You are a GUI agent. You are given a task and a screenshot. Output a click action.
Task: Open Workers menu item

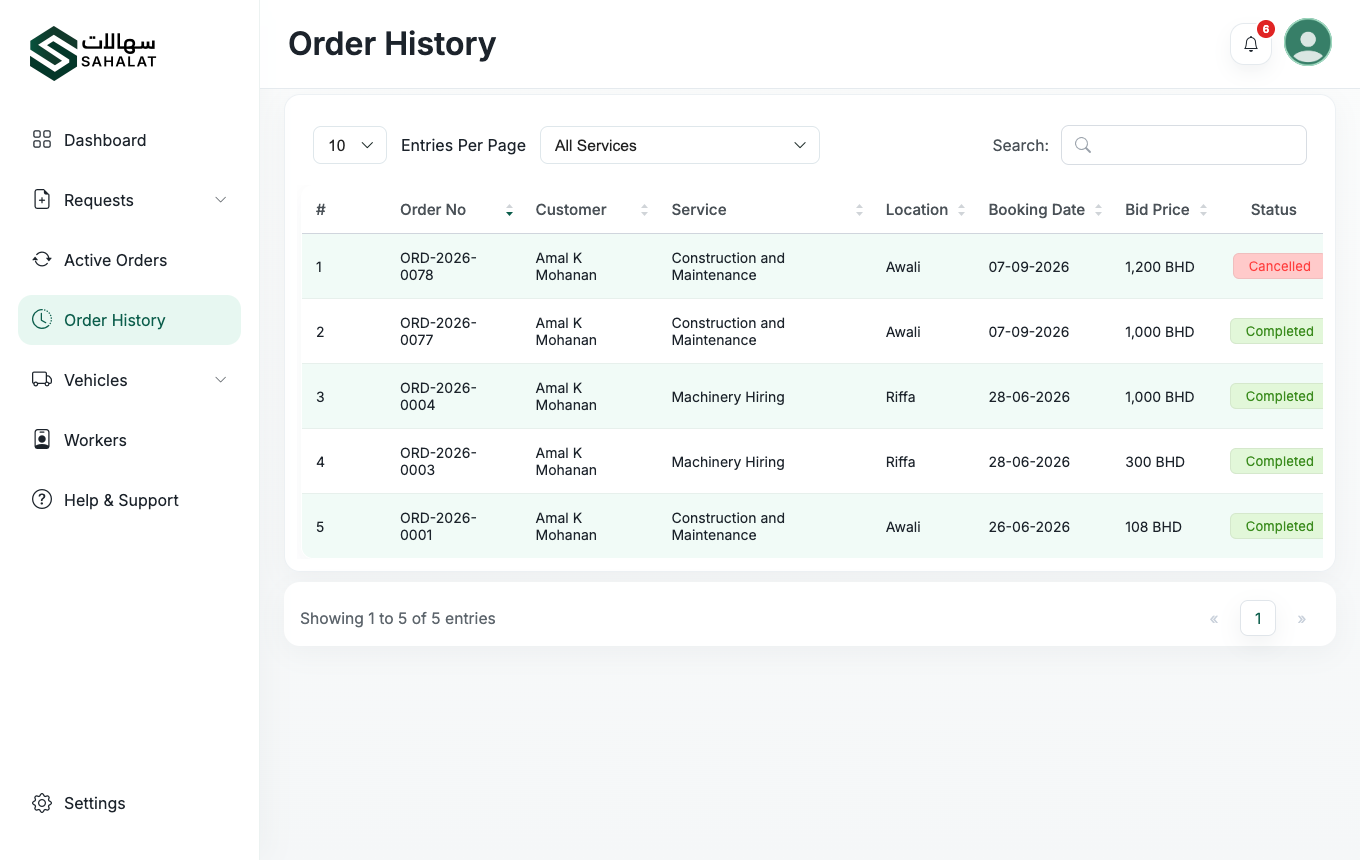(x=130, y=440)
